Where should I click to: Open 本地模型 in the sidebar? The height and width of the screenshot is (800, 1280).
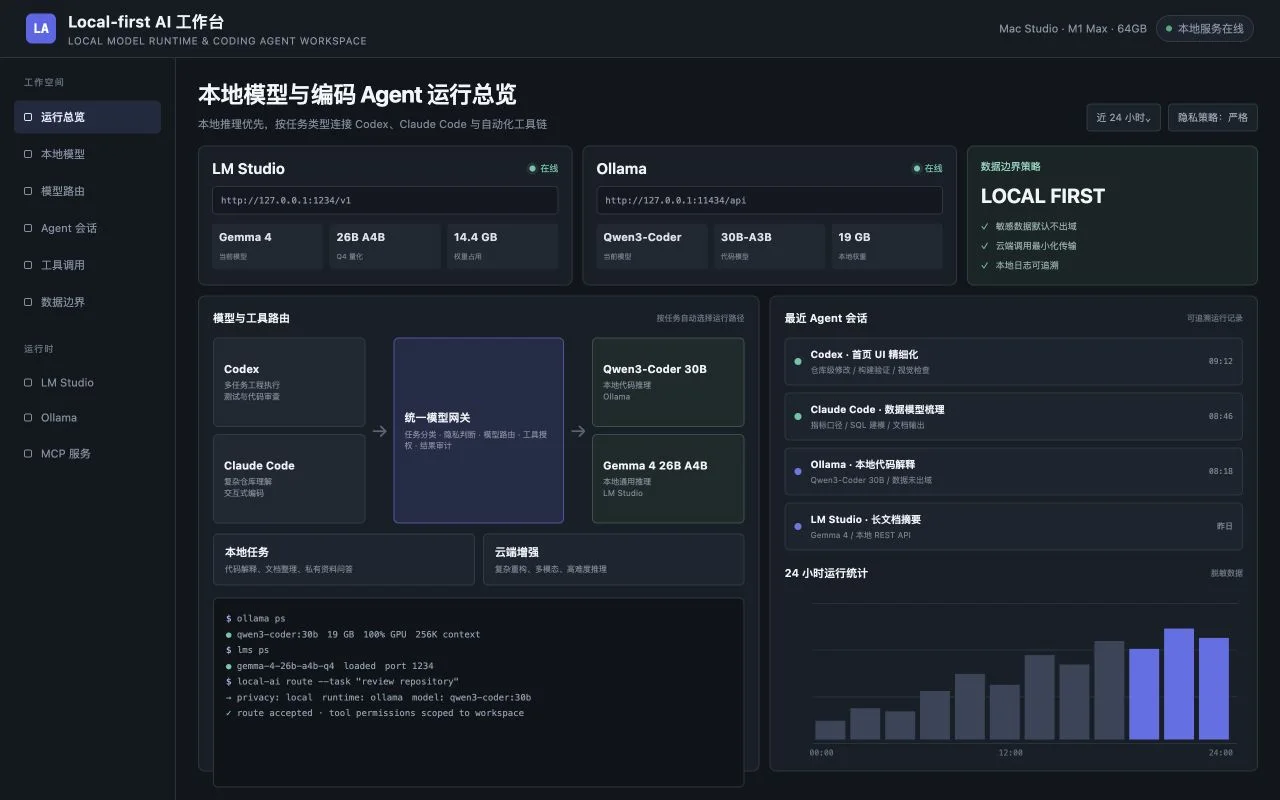click(x=87, y=154)
